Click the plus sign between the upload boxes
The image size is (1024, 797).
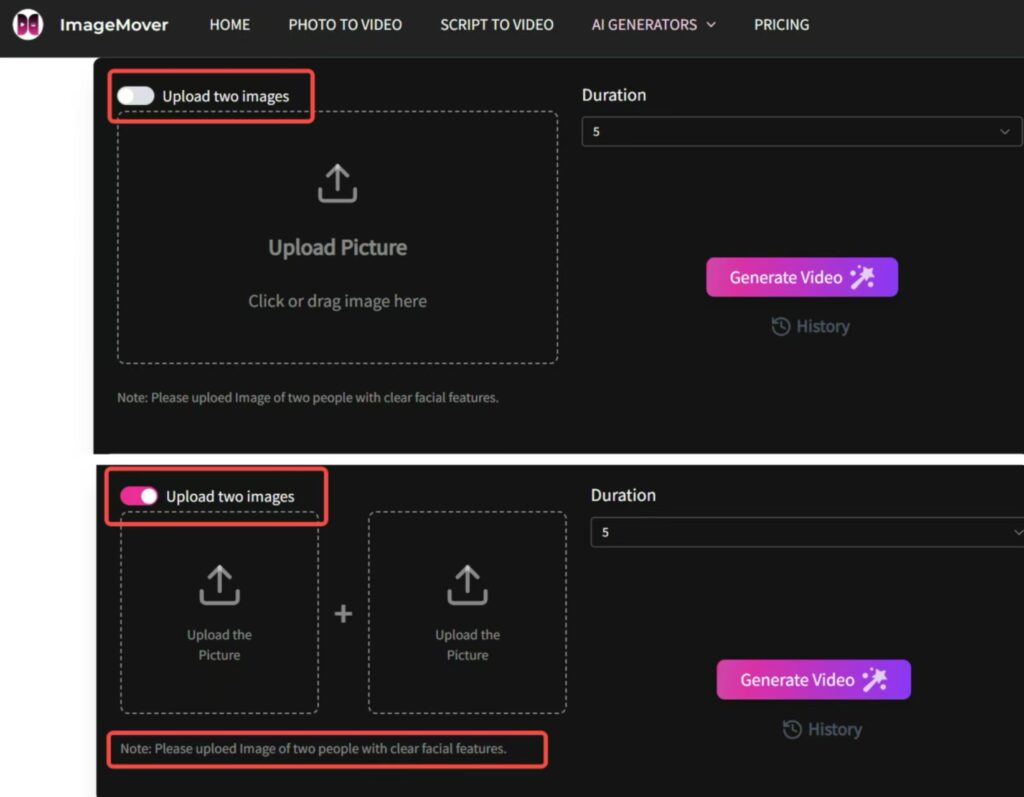tap(343, 613)
